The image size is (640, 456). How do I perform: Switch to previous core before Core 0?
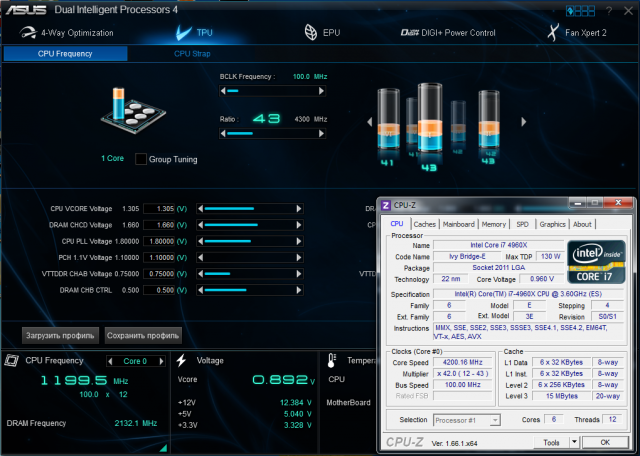[110, 361]
